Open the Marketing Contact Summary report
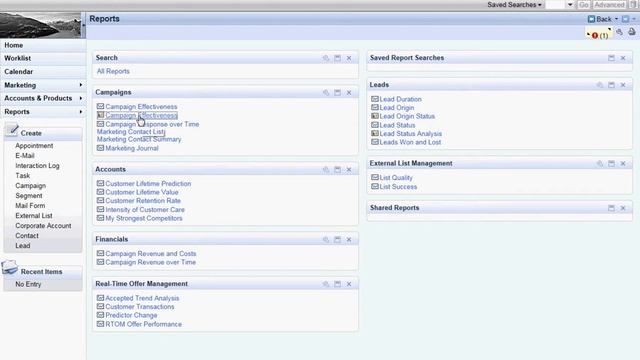This screenshot has width=640, height=360. pos(139,139)
